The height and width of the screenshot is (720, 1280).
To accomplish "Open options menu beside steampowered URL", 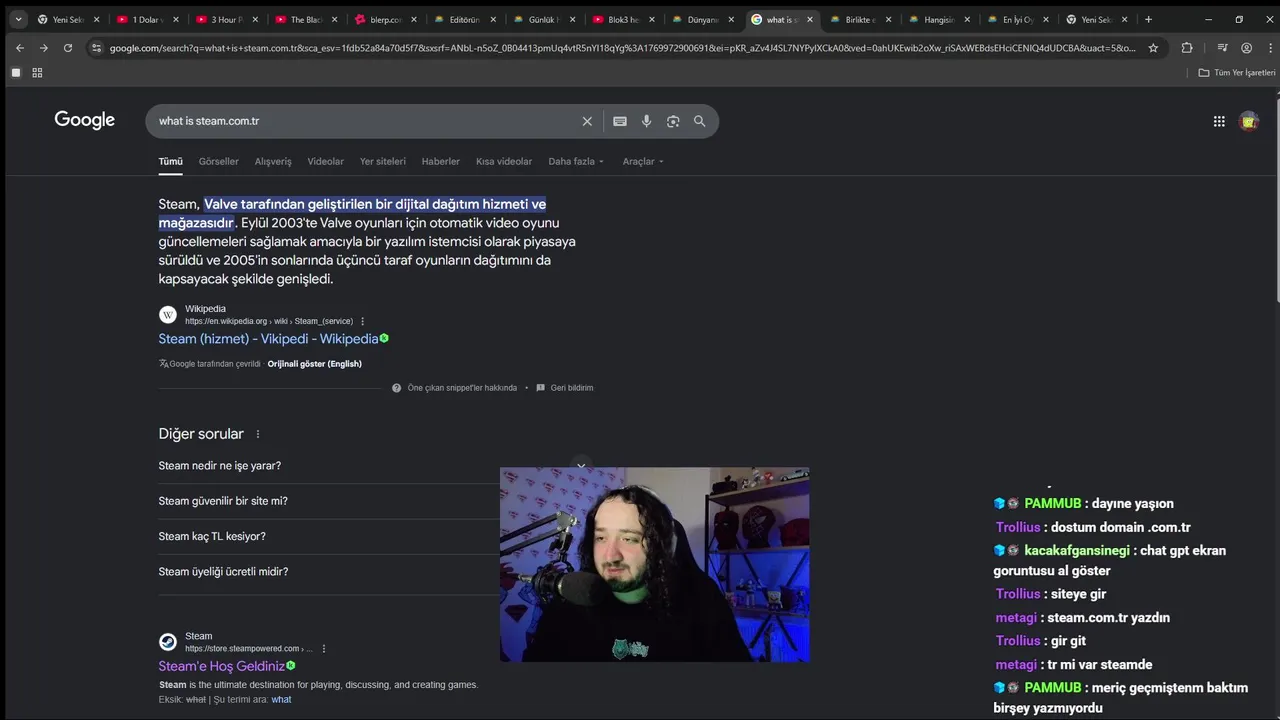I will tap(323, 648).
